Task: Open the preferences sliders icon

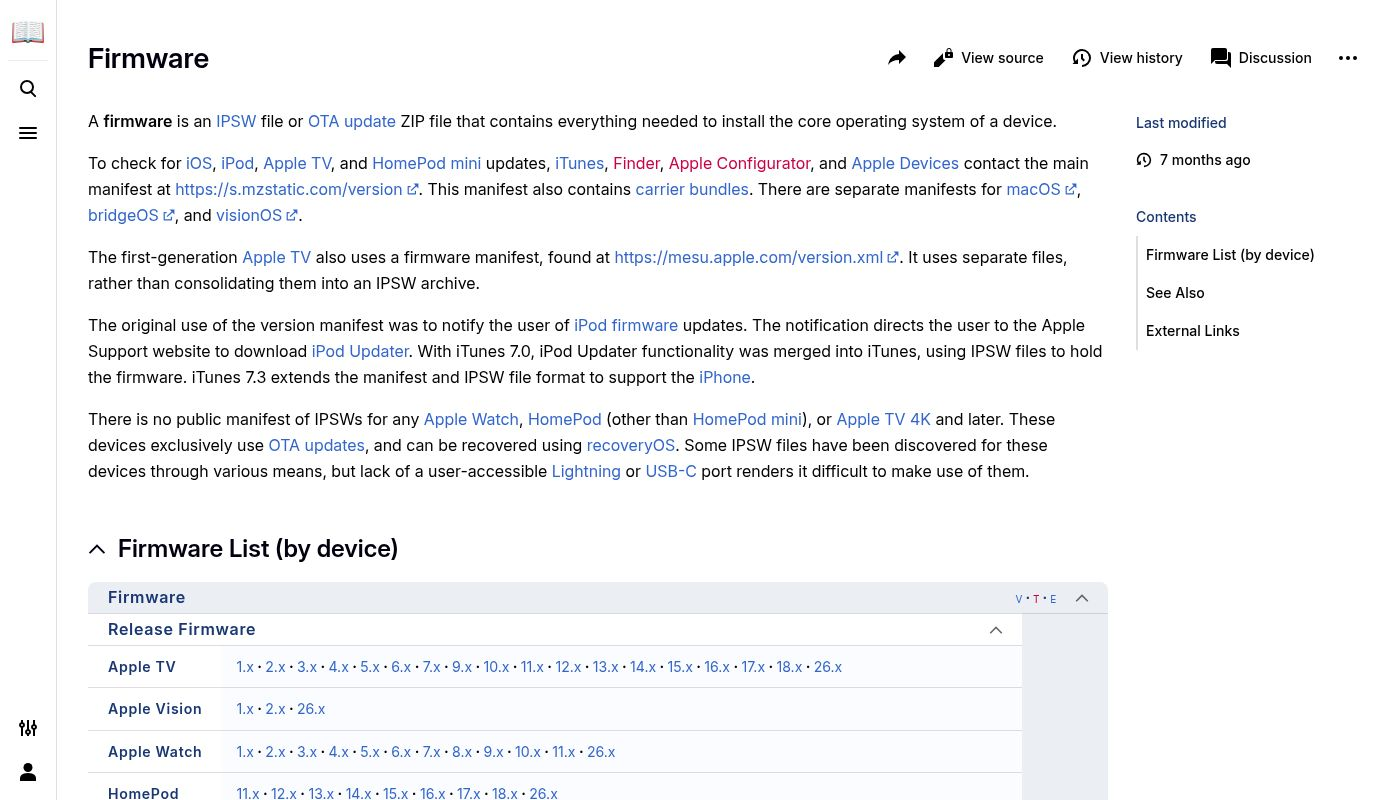Action: (28, 728)
